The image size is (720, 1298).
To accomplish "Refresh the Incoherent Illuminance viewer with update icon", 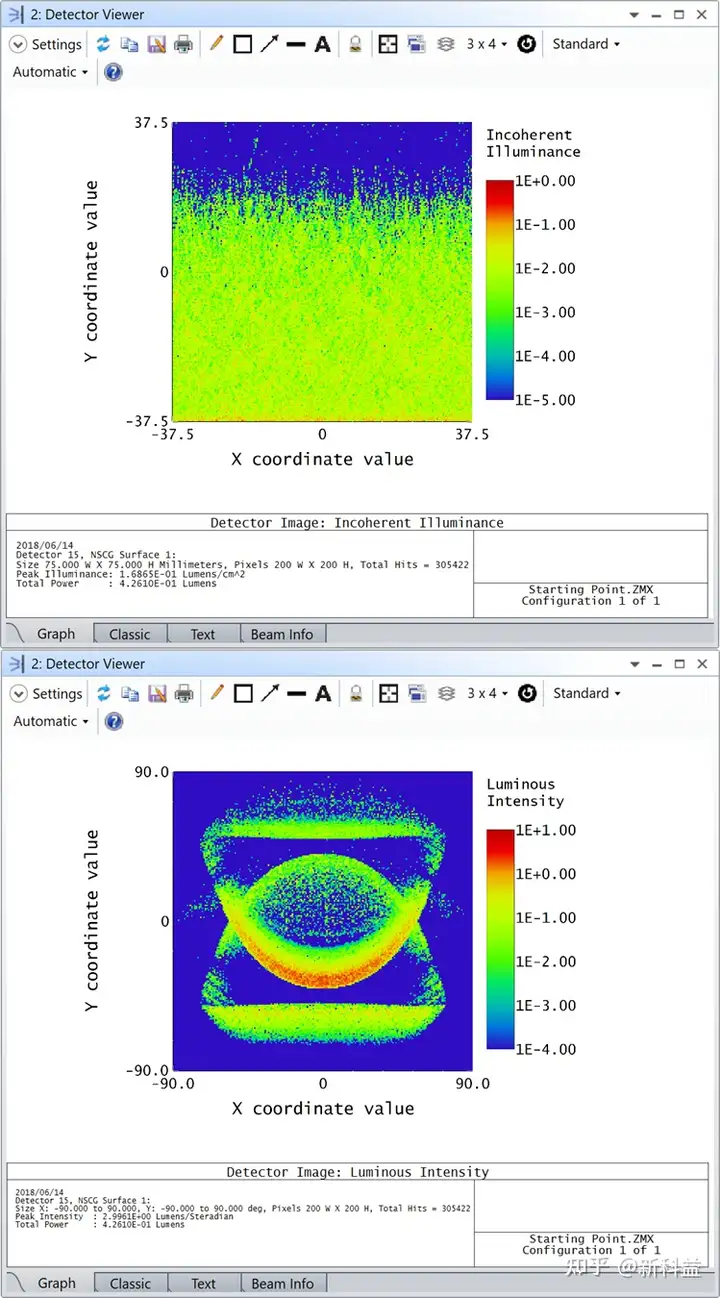I will 103,44.
